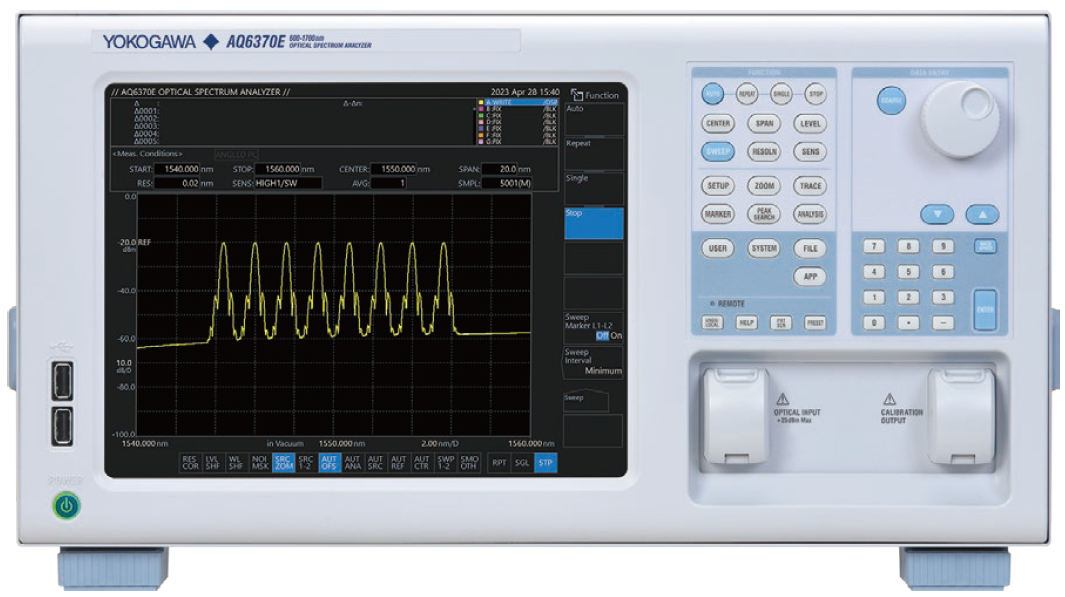
Task: Click the SPAN value field showing 20.0 nm
Action: tap(497, 166)
